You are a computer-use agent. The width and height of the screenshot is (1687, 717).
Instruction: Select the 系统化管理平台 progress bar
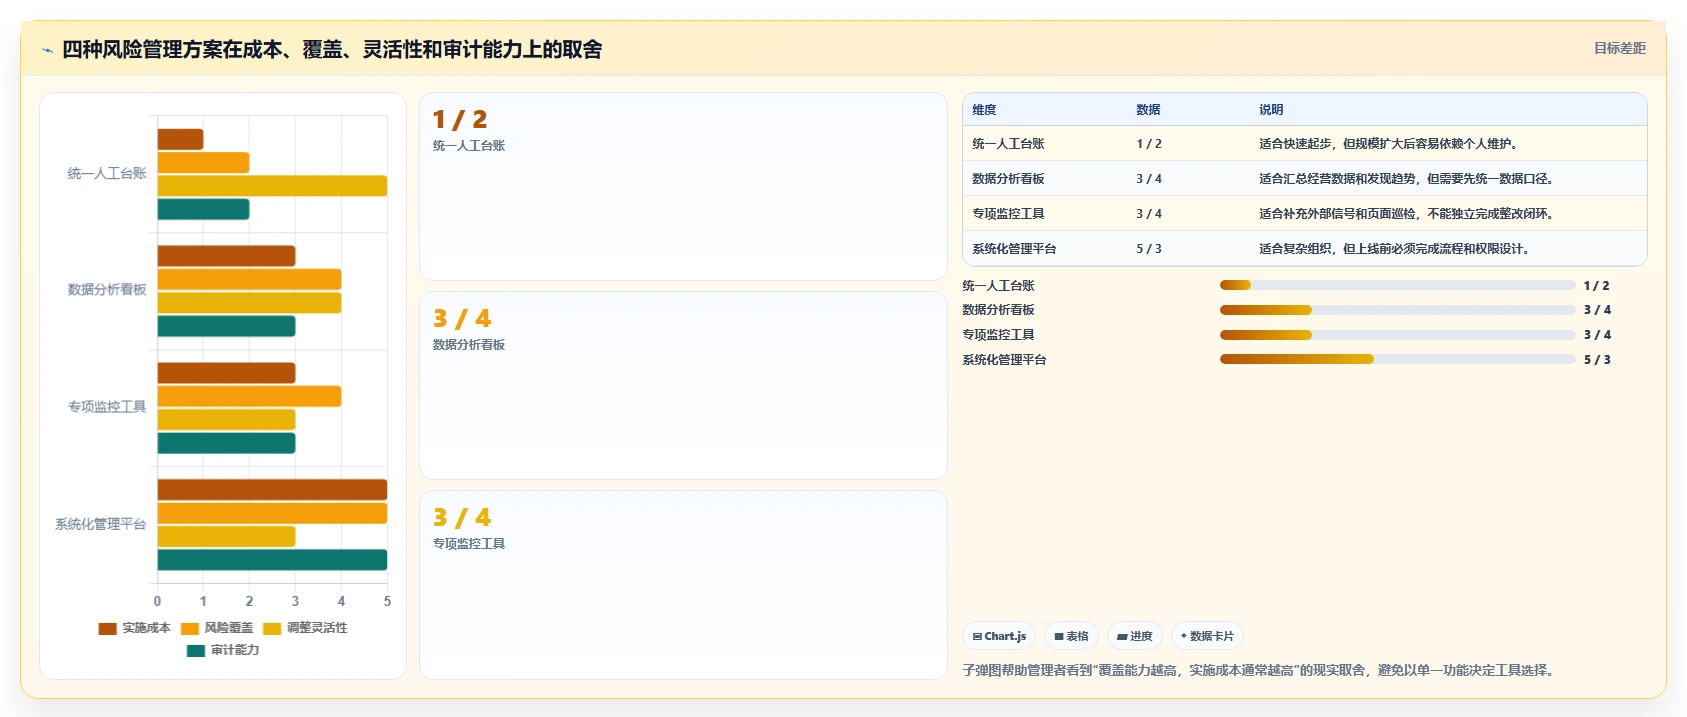coord(1397,359)
